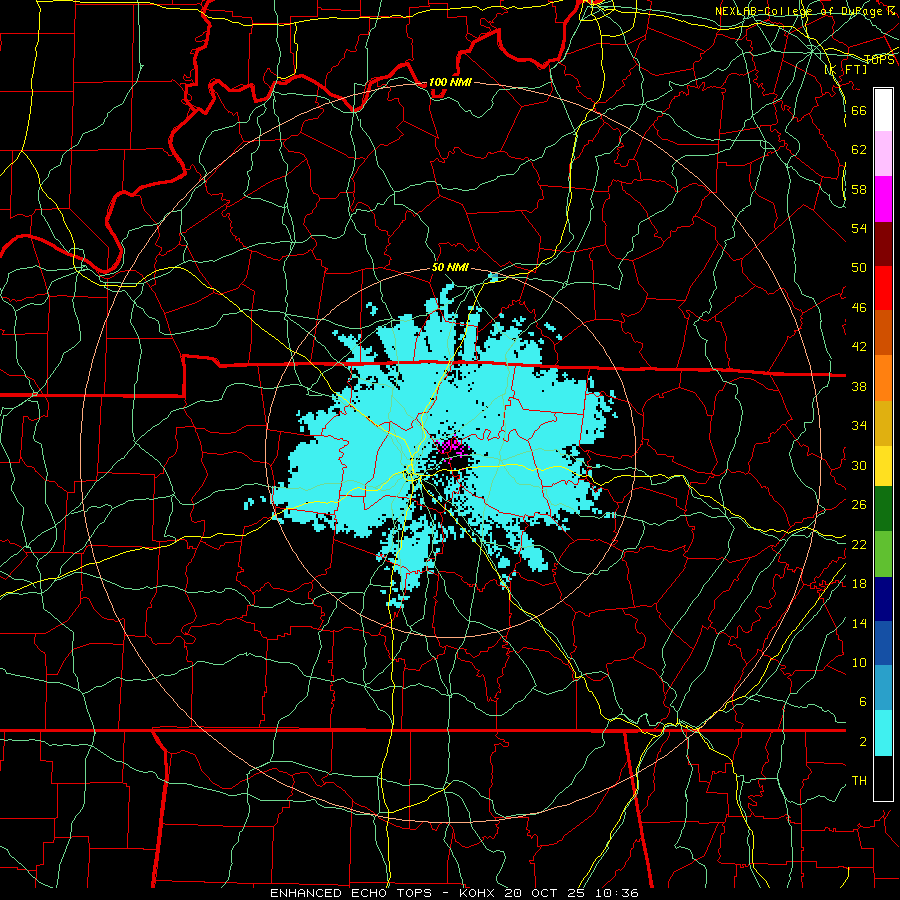900x900 pixels.
Task: Click the 18 legend value
Action: click(859, 584)
